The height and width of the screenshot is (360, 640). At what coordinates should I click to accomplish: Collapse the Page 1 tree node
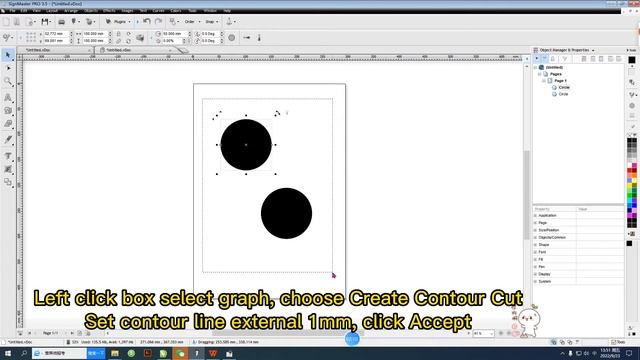point(544,81)
